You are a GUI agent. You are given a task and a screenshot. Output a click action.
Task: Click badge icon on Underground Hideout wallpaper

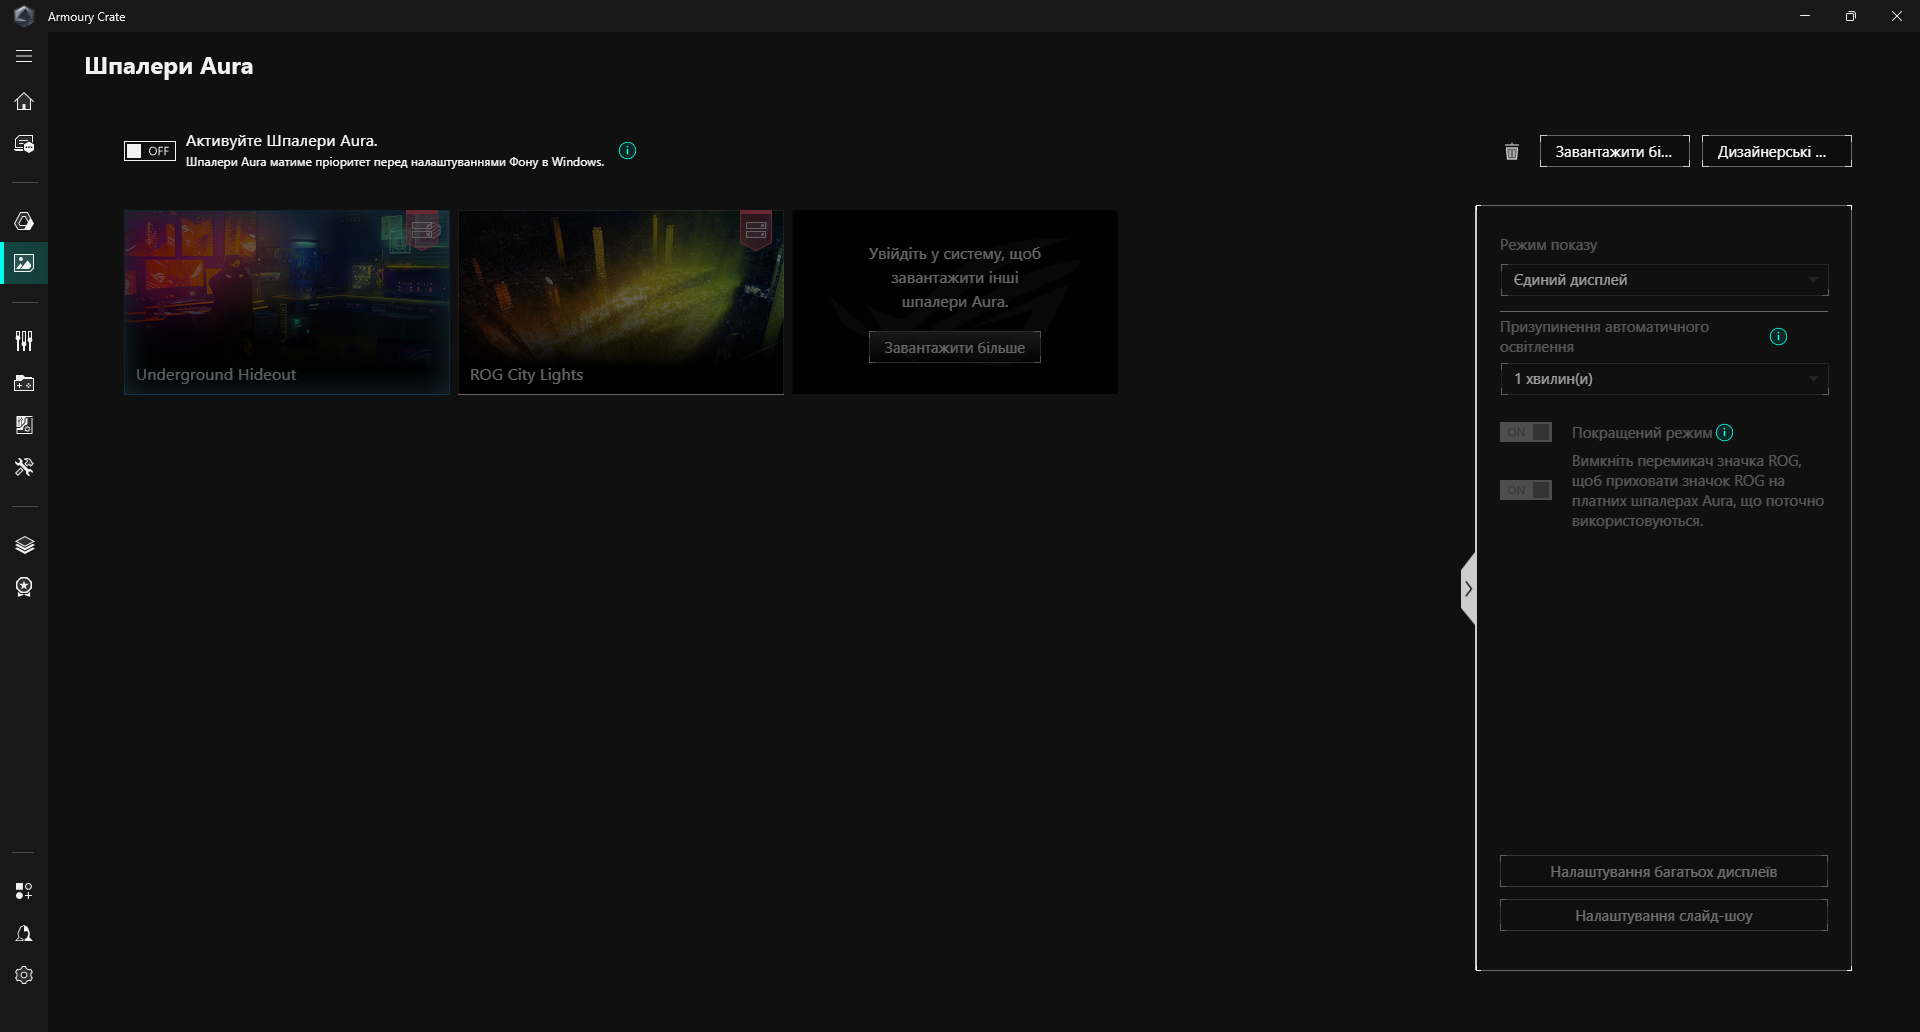coord(423,230)
